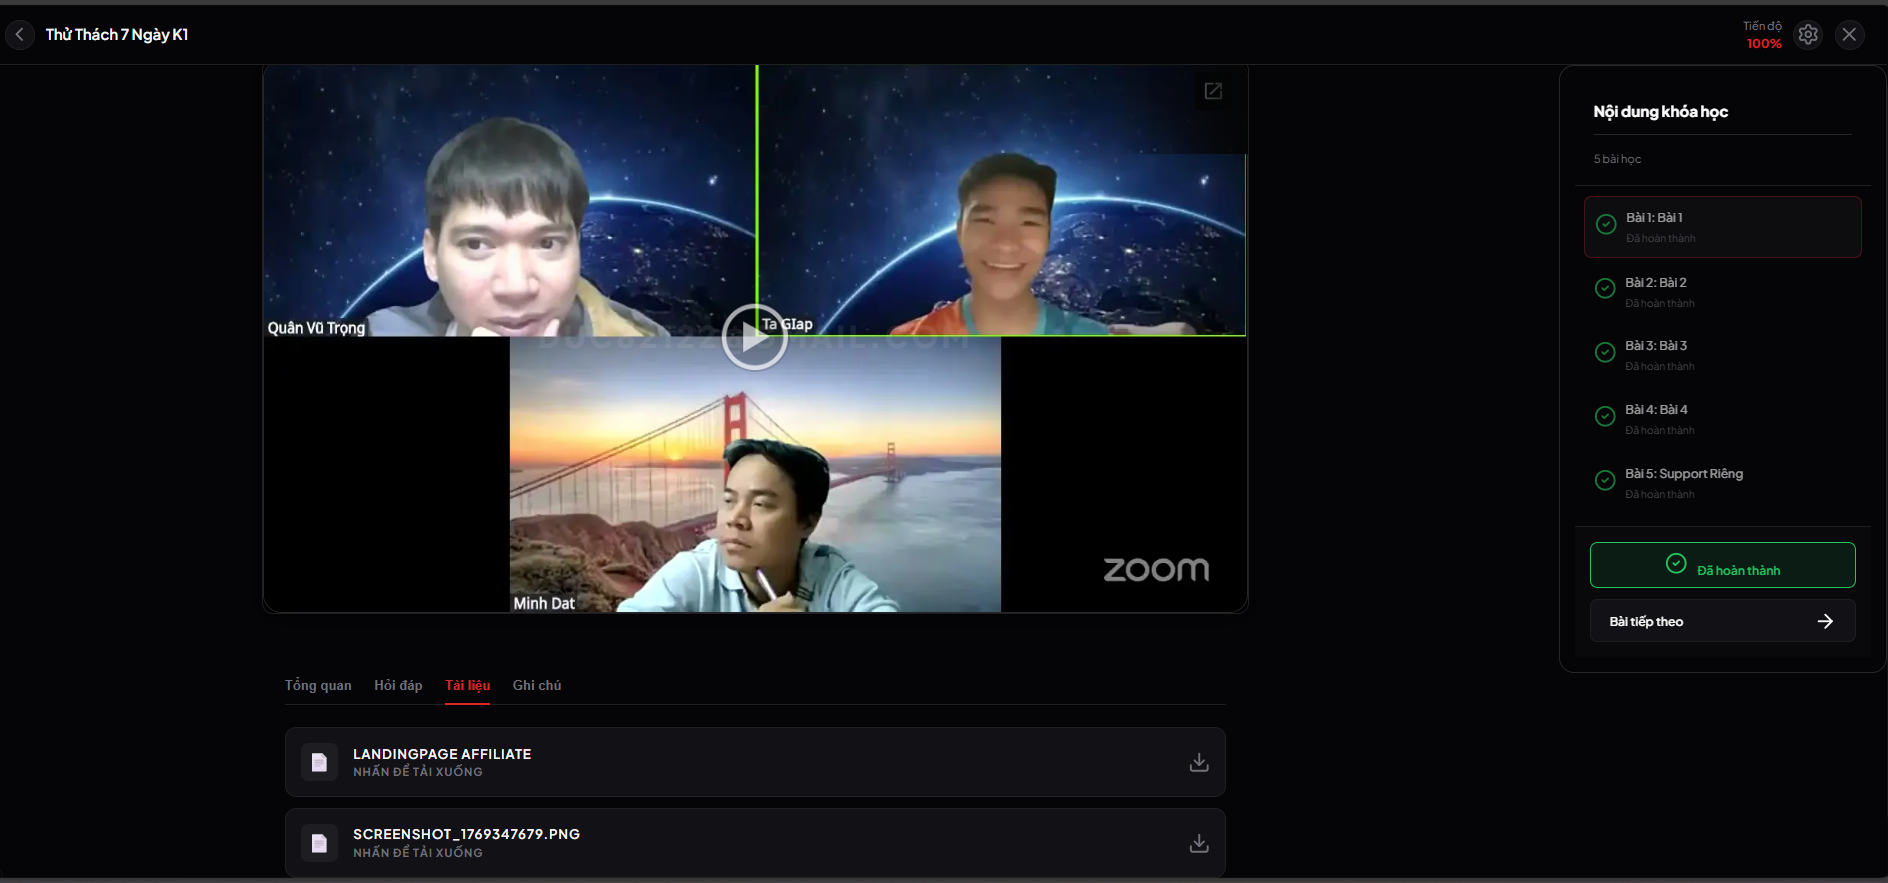Open the Hỏi đáp tab
Viewport: 1888px width, 883px height.
pos(398,685)
